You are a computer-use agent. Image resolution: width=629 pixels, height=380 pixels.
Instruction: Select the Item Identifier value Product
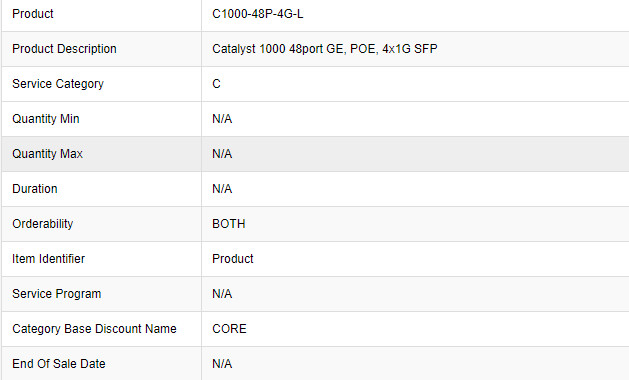233,258
